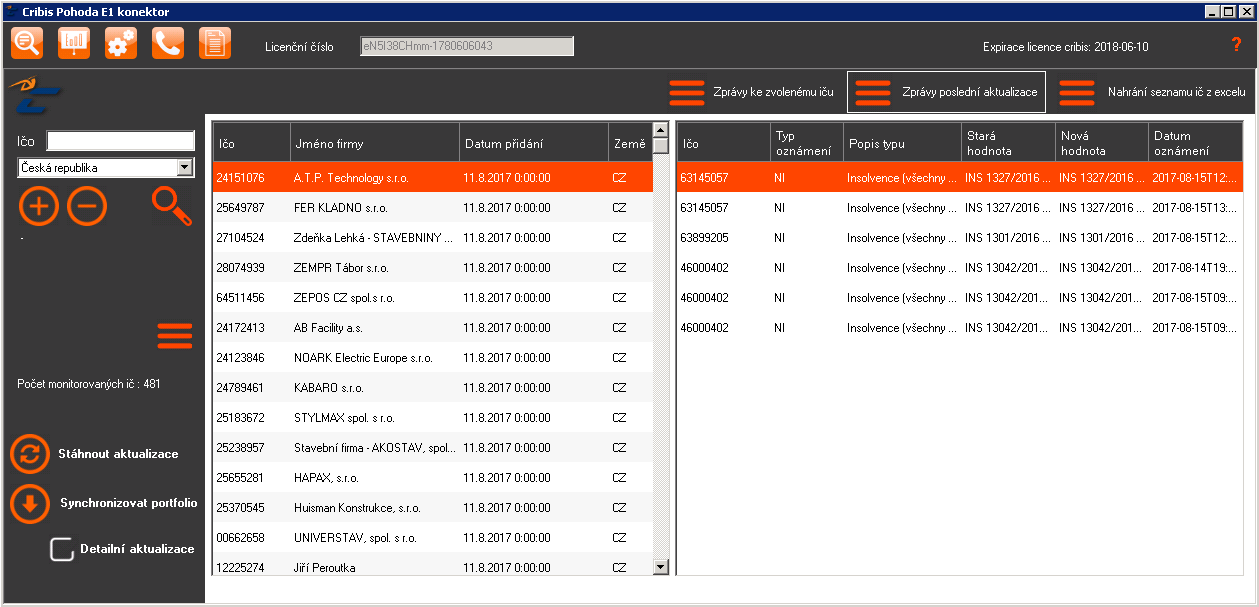Viewport: 1259px width, 607px height.
Task: Click into the Ičo input field
Action: coord(121,140)
